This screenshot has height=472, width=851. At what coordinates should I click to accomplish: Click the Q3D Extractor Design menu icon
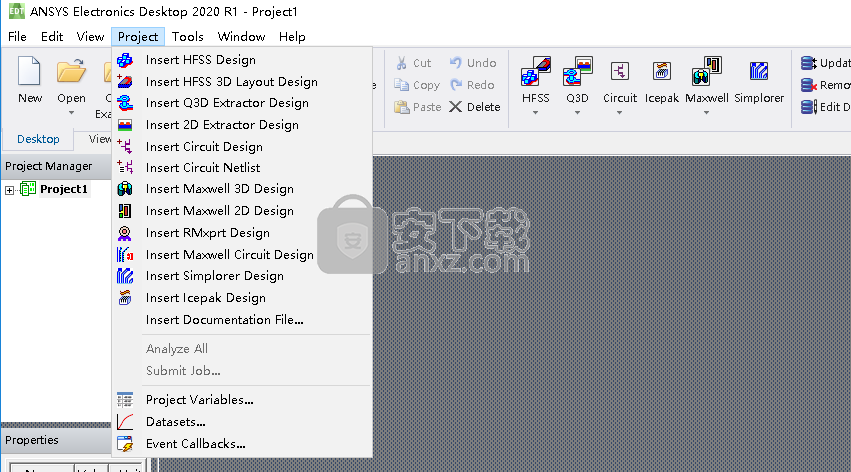[125, 103]
